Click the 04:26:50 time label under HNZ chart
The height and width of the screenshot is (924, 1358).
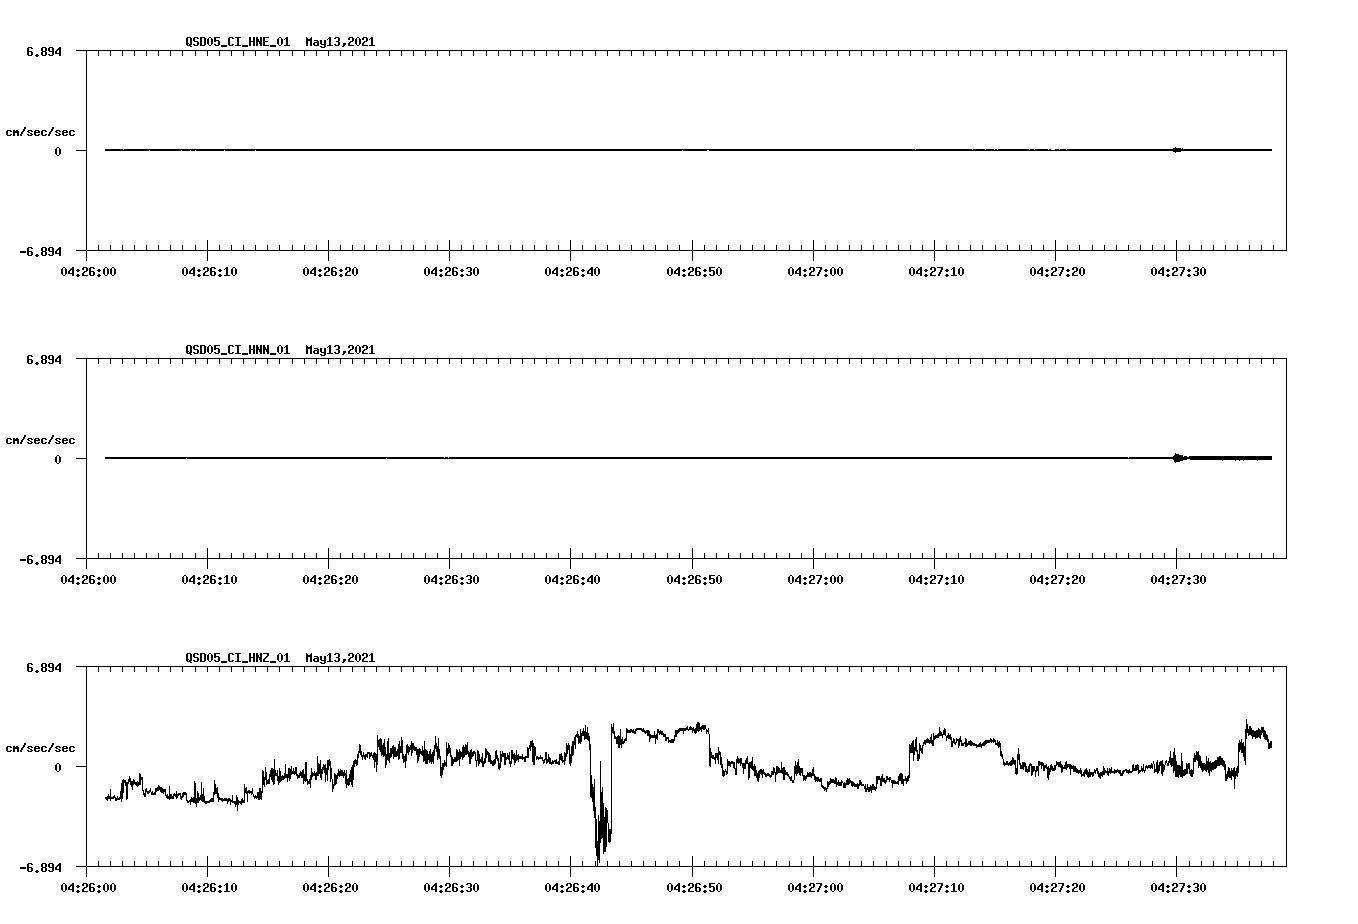(x=693, y=887)
